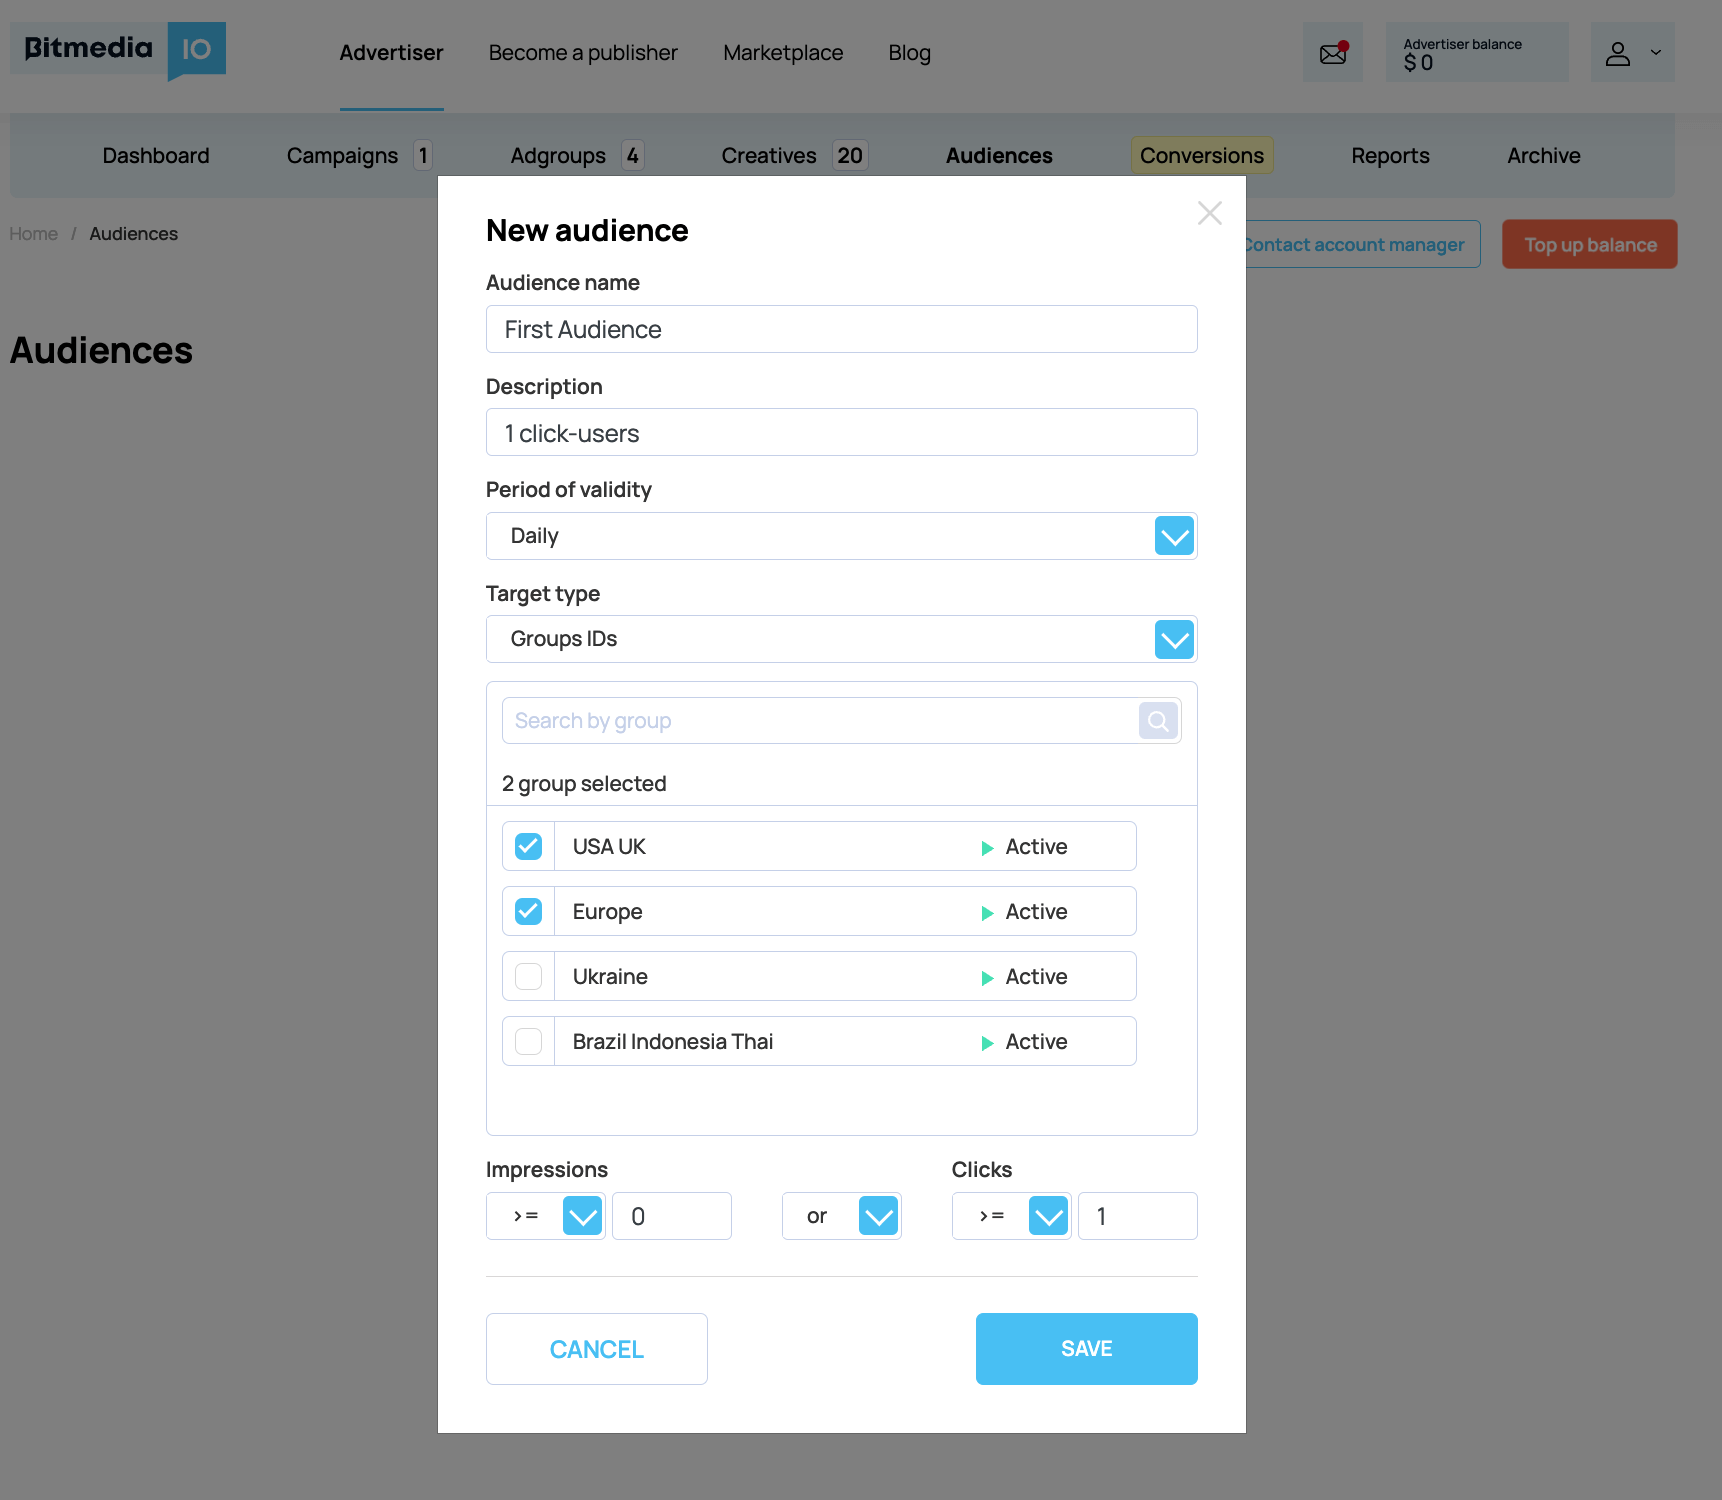Viewport: 1722px width, 1500px height.
Task: Uncheck the USA UK group
Action: click(x=527, y=846)
